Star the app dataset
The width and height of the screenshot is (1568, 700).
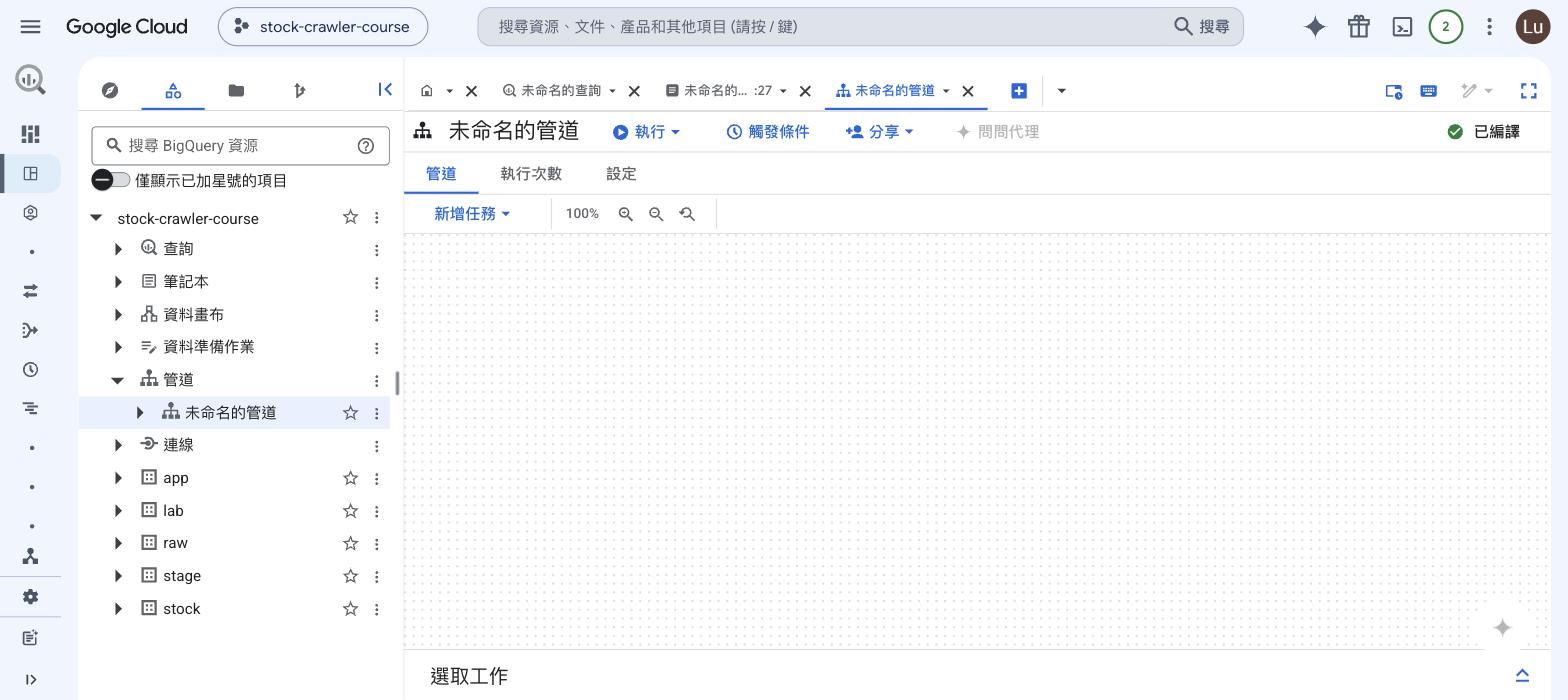pyautogui.click(x=350, y=478)
